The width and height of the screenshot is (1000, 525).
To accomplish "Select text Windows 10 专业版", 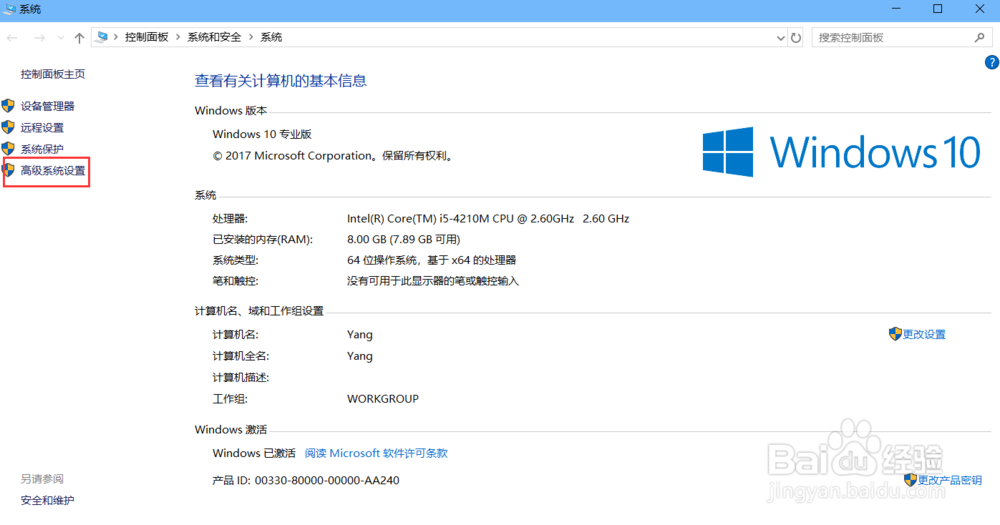I will 262,134.
